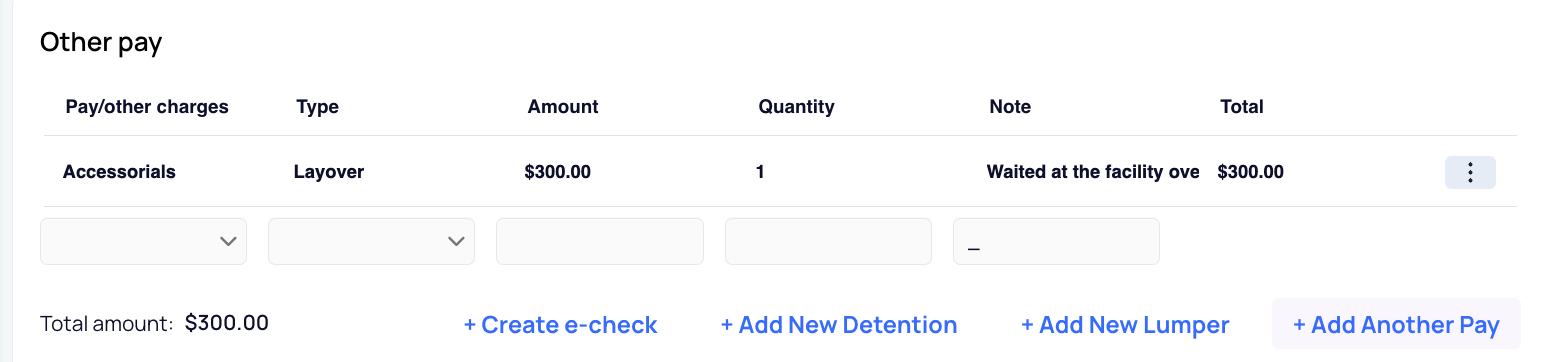The image size is (1542, 362).
Task: Click the truncated note 'Waited at the facility'
Action: [1093, 172]
